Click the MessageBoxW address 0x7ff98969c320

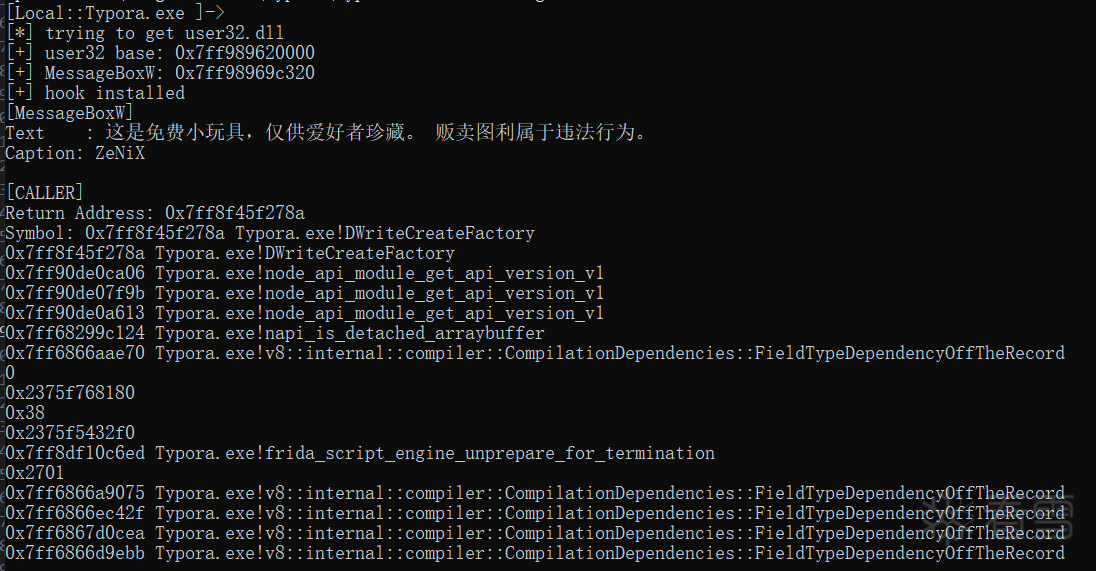245,73
